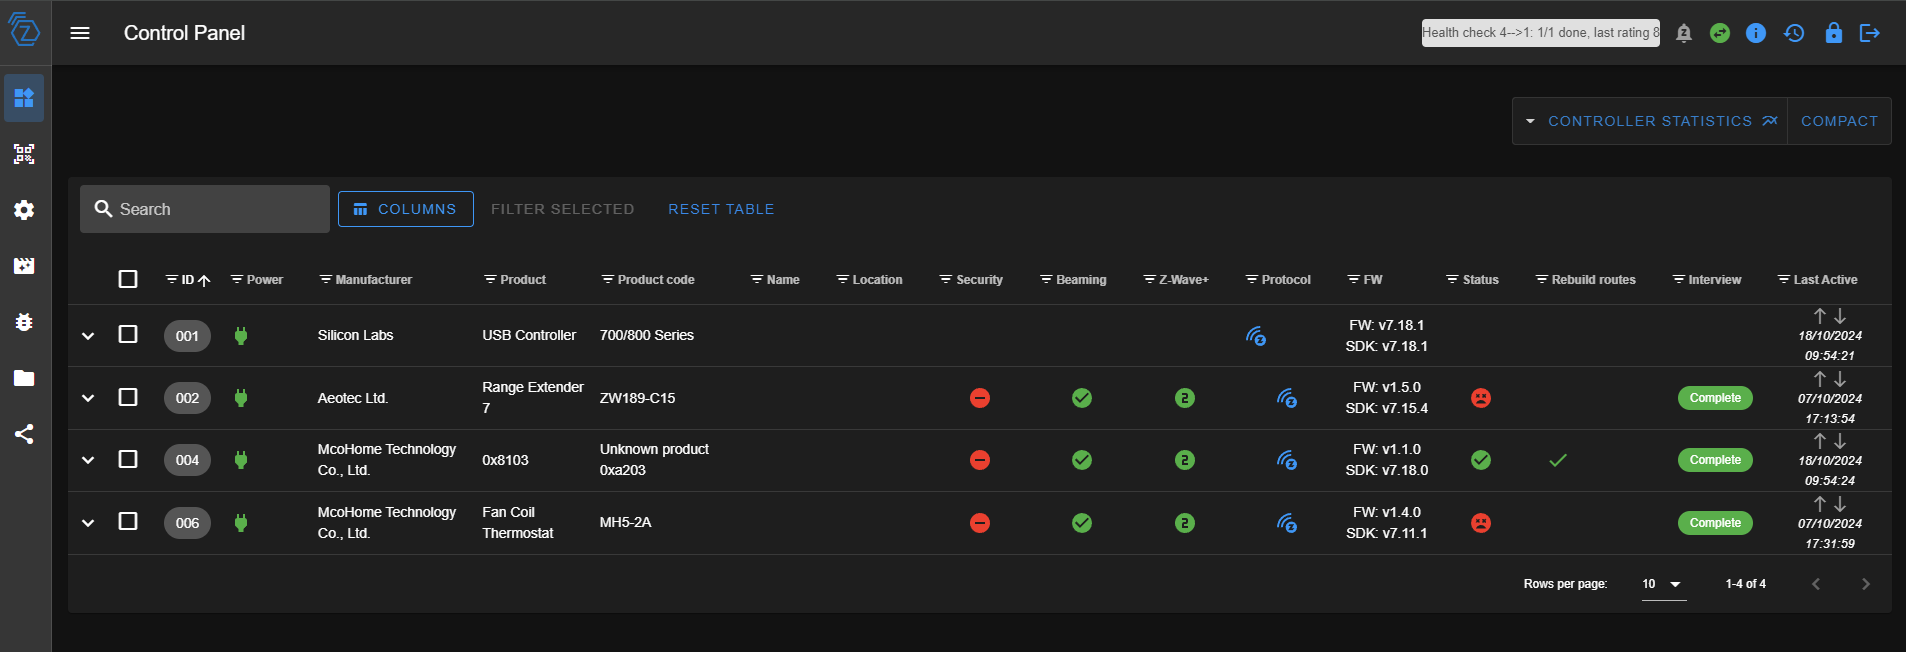Open the Store folder in sidebar
This screenshot has width=1906, height=652.
coord(24,378)
